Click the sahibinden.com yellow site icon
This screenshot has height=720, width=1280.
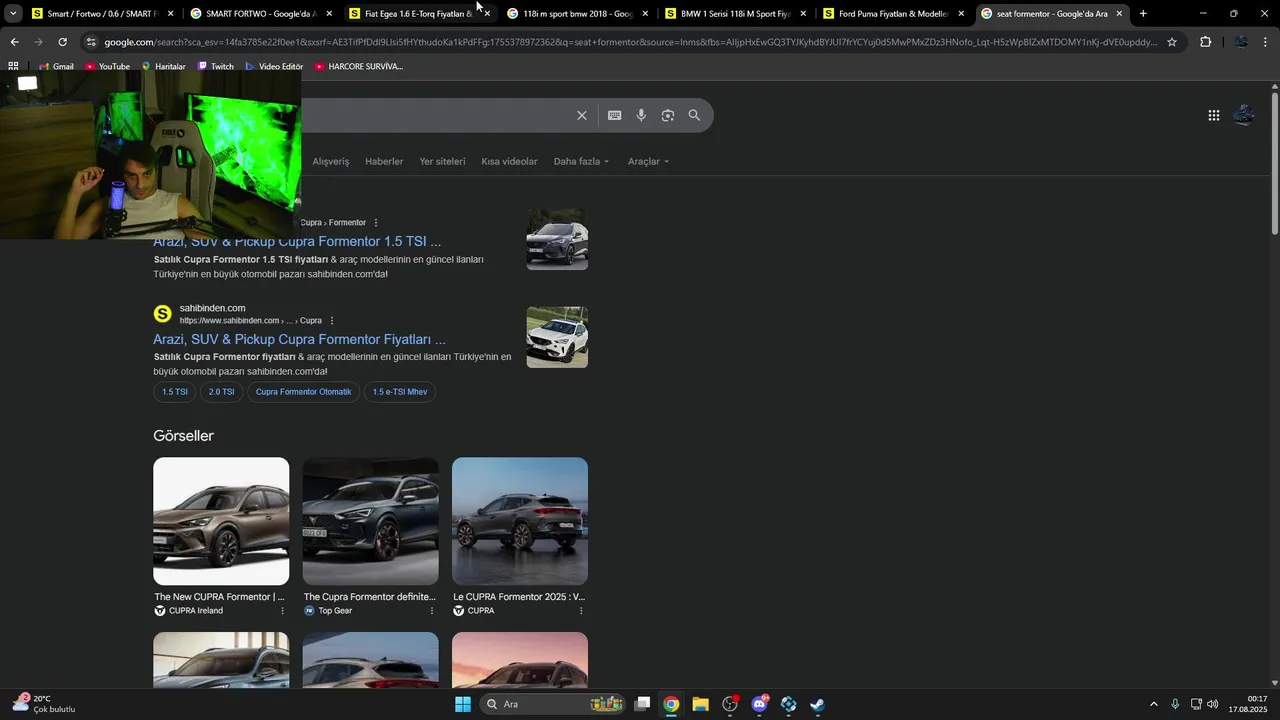click(x=162, y=314)
